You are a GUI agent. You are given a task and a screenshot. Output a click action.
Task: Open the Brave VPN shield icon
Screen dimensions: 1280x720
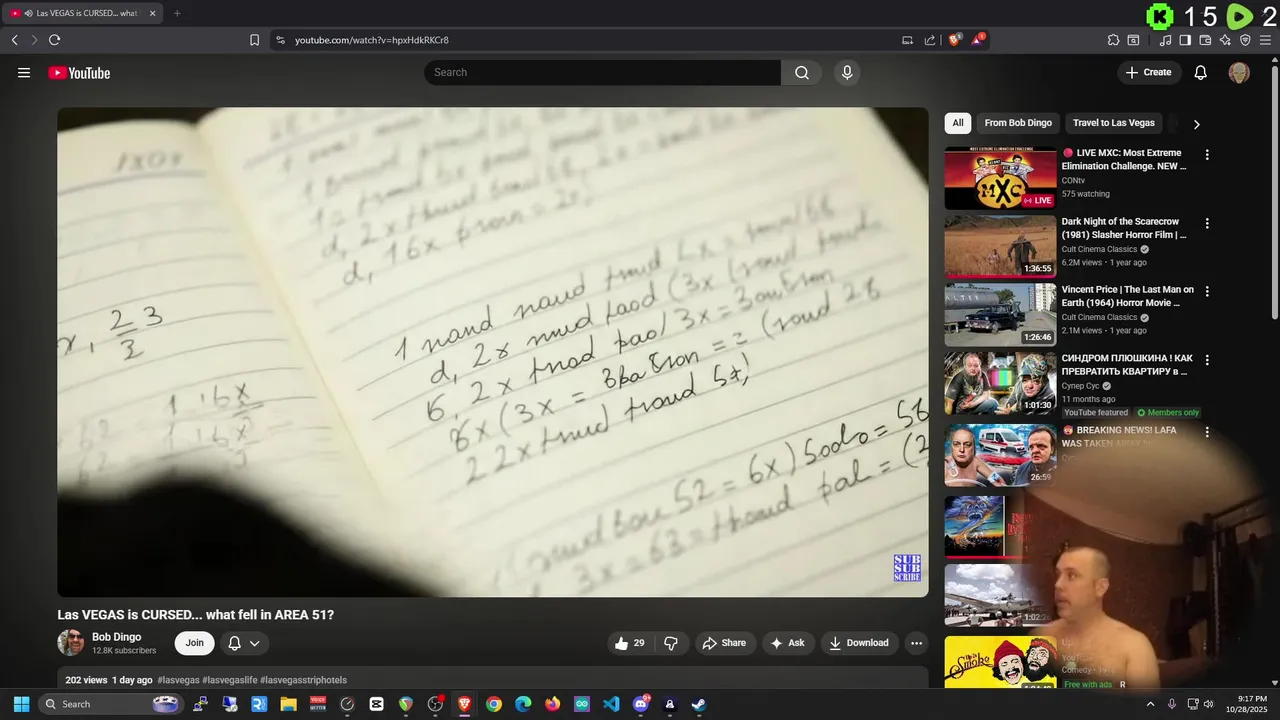[x=1245, y=40]
